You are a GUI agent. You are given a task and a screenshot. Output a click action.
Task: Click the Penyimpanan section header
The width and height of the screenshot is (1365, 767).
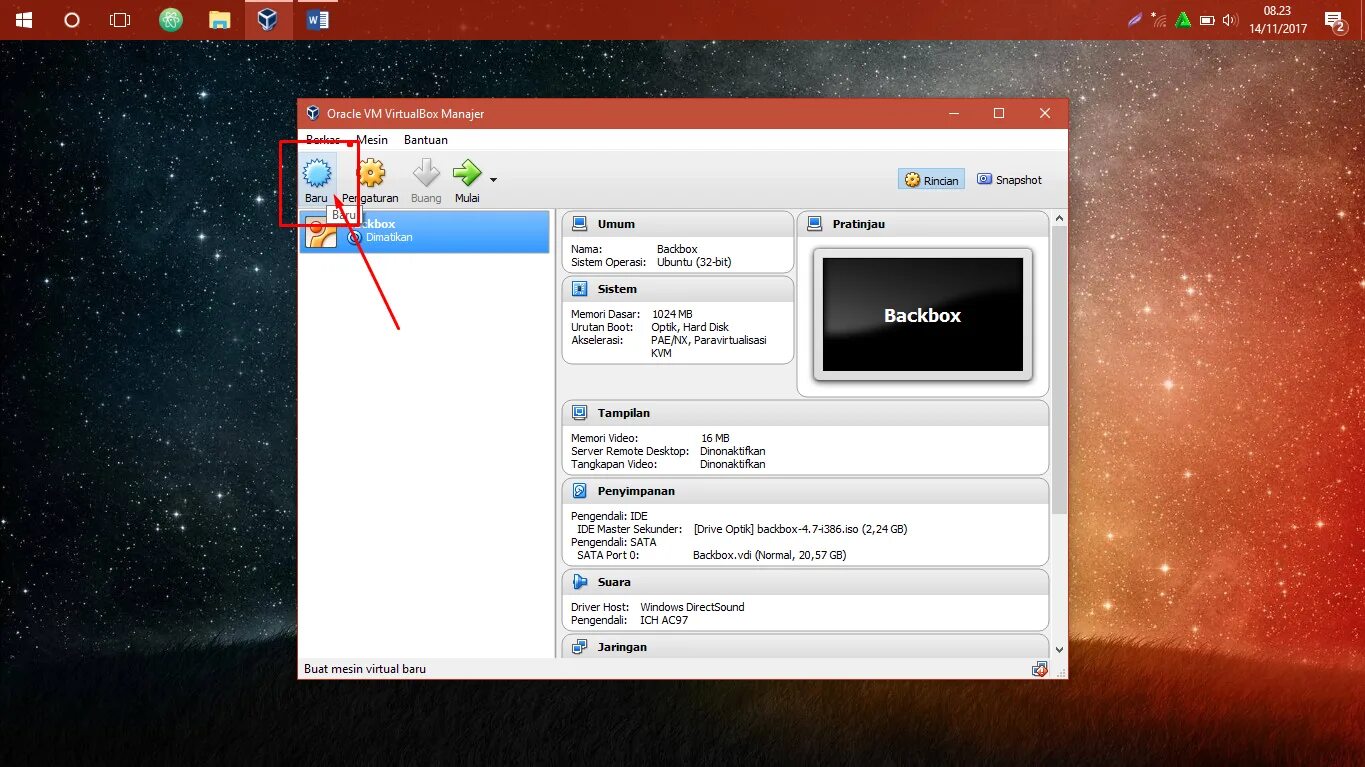805,491
